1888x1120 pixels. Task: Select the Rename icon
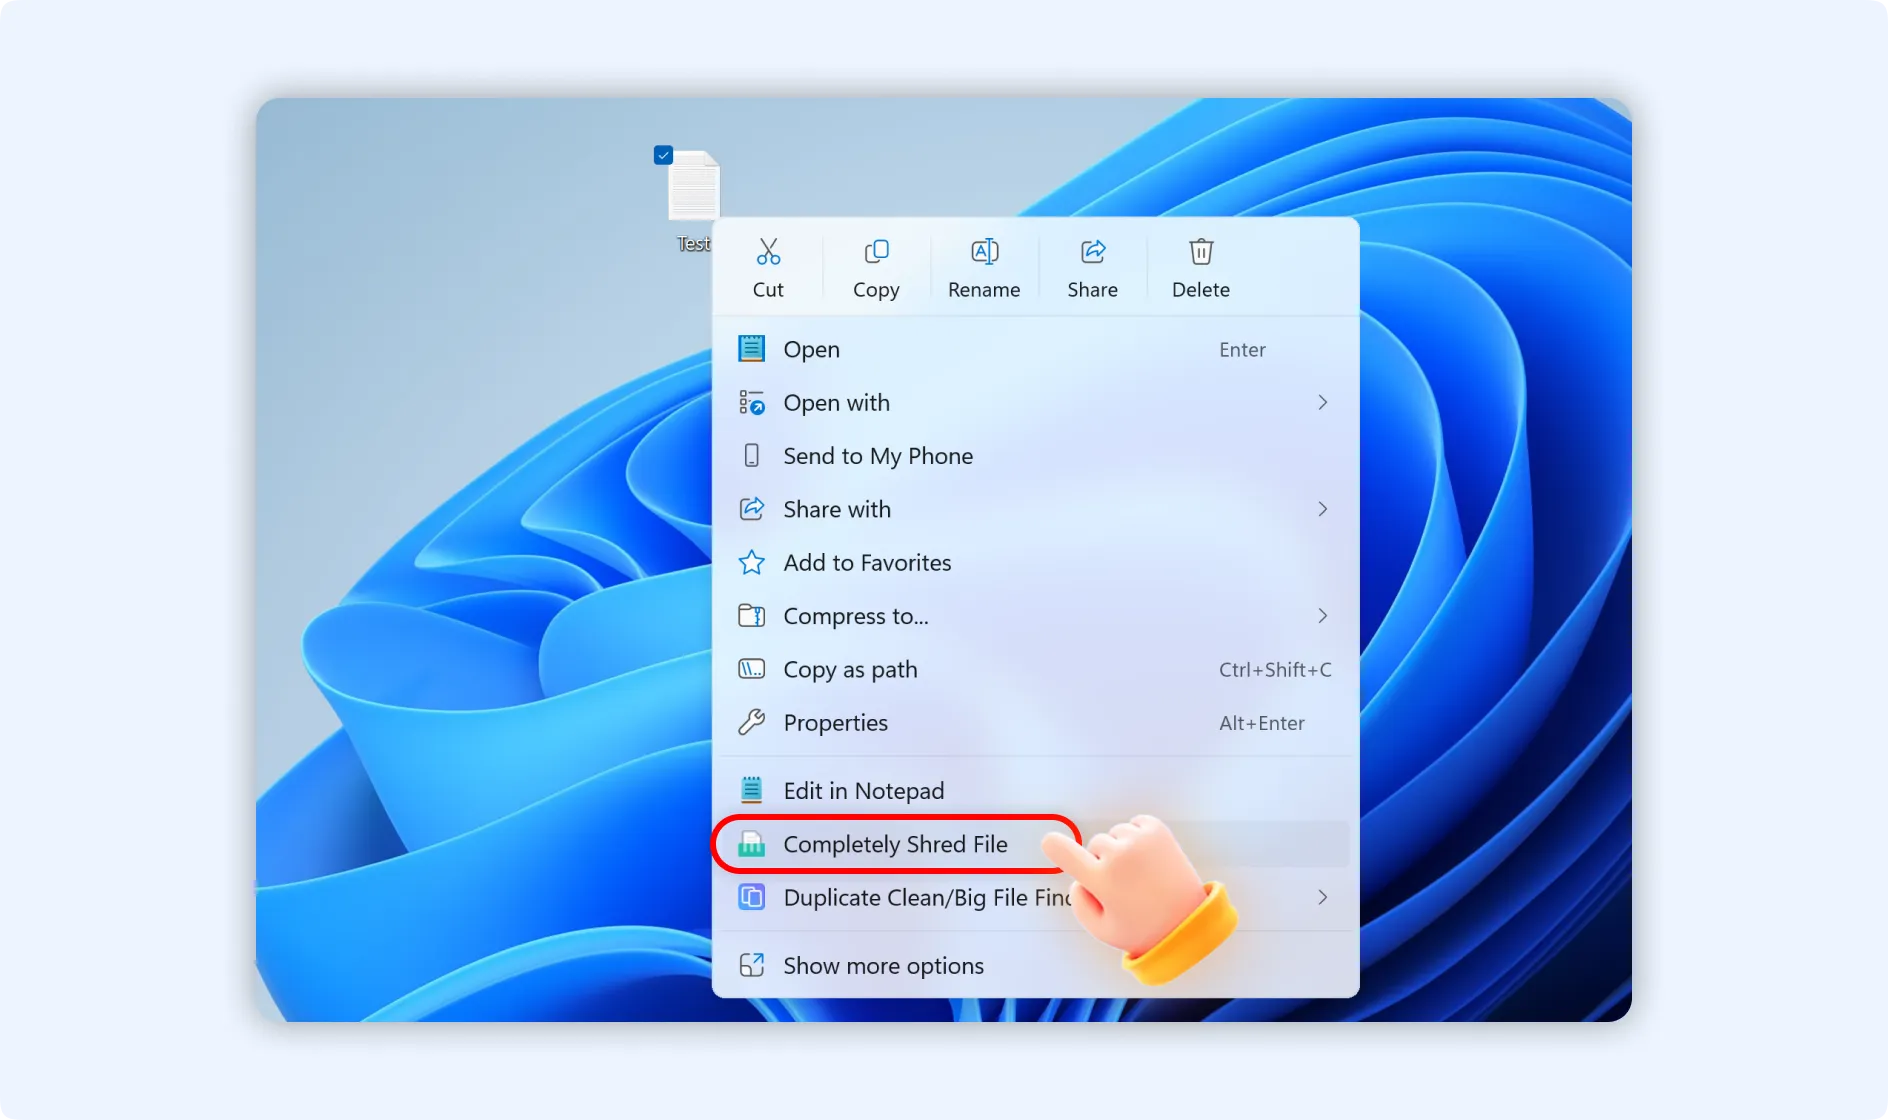point(984,251)
